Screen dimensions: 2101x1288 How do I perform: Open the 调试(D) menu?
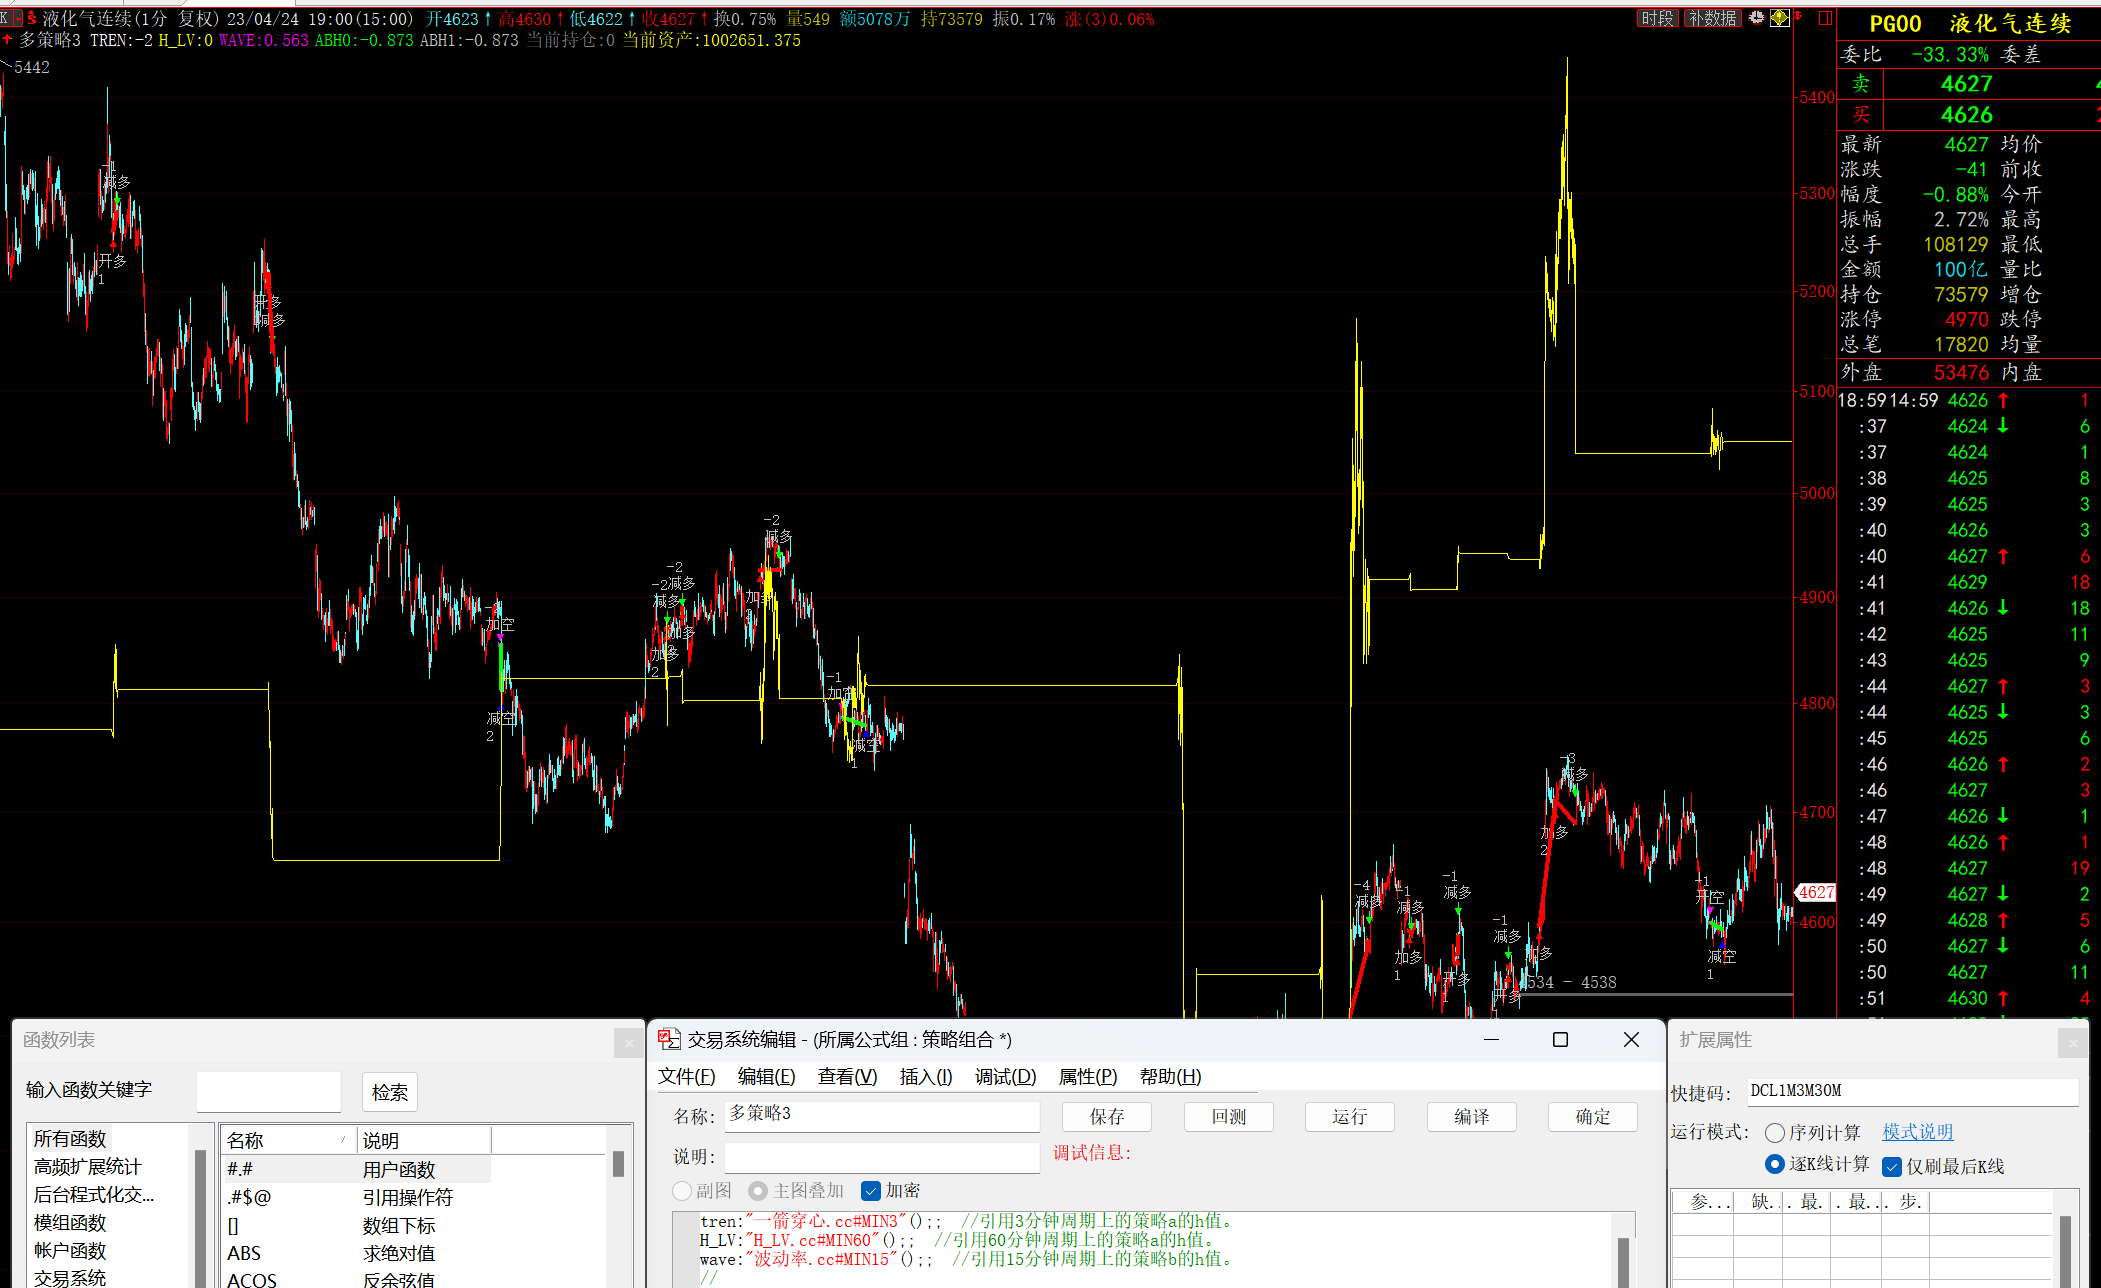point(1005,1077)
